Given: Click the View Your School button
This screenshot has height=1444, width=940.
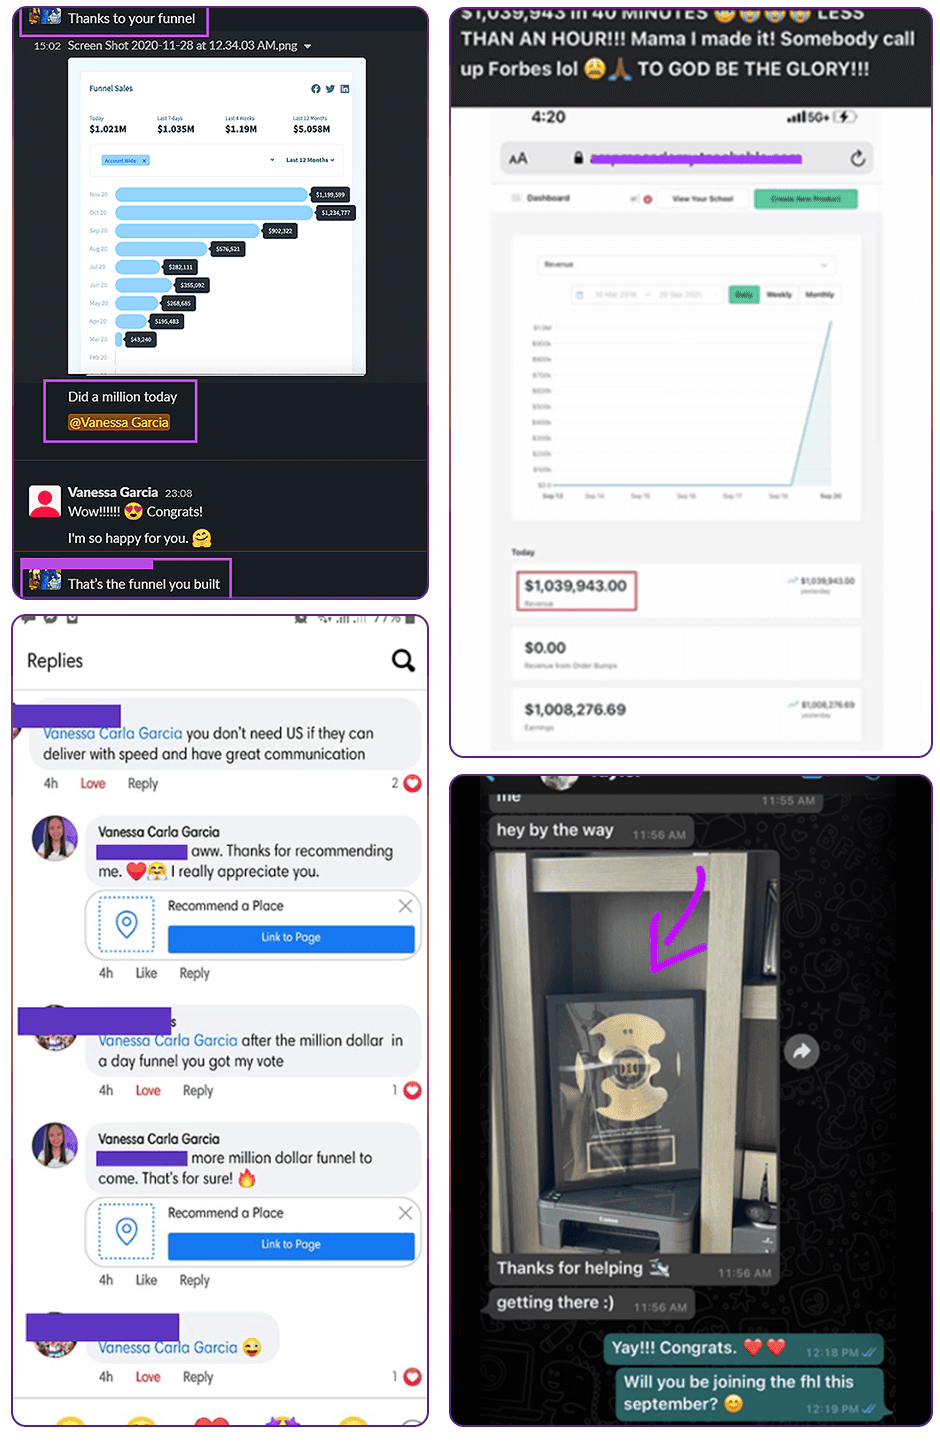Looking at the screenshot, I should (703, 199).
